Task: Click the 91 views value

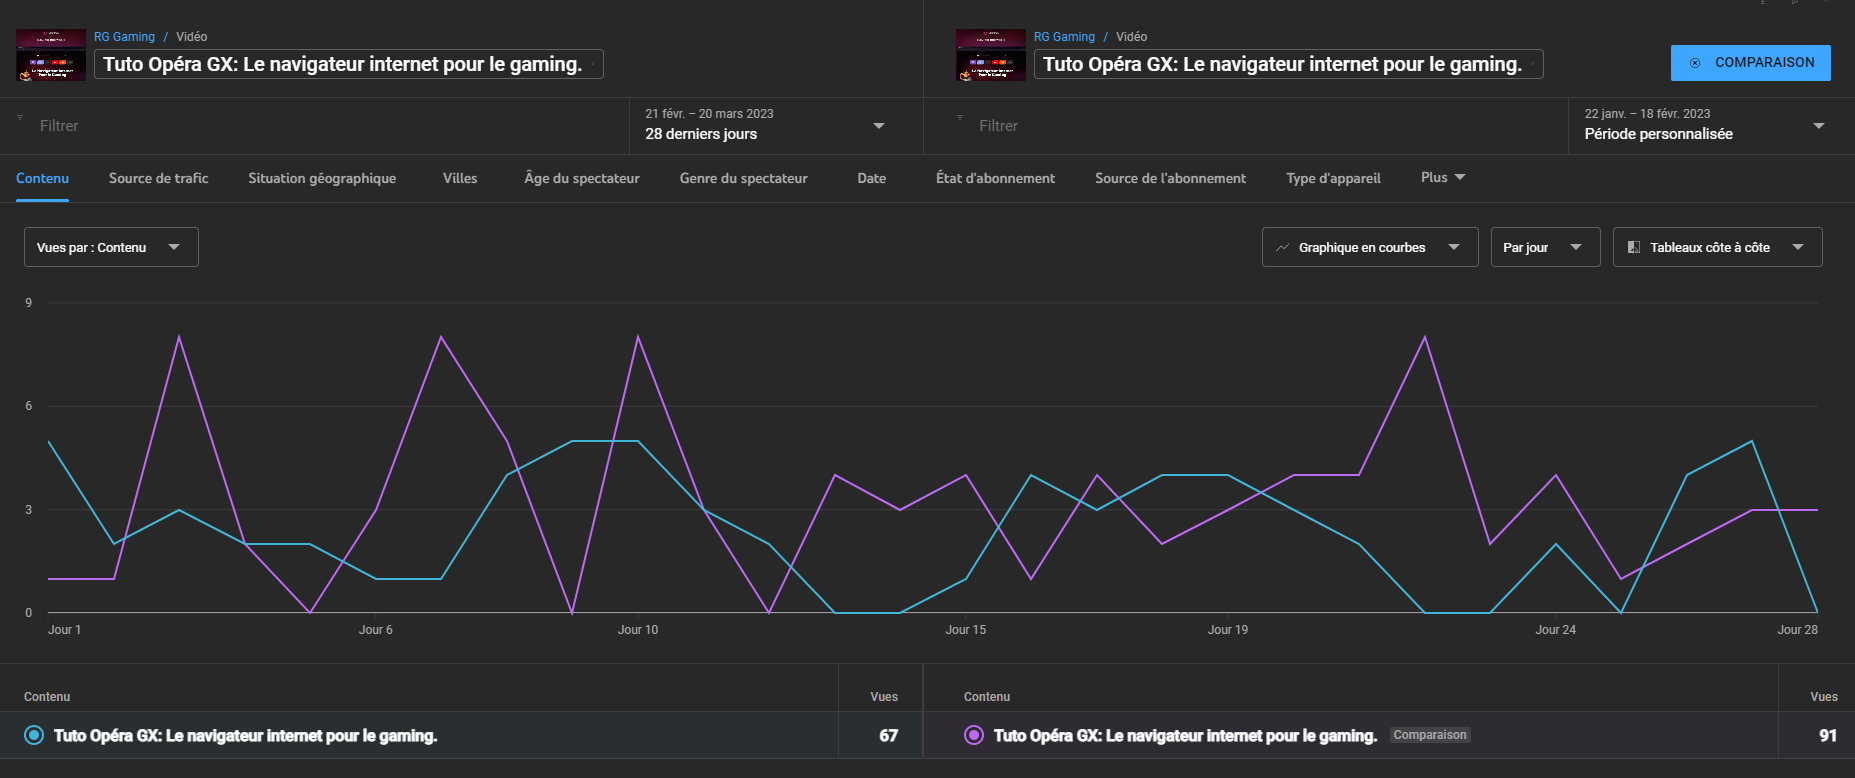Action: pyautogui.click(x=1828, y=735)
